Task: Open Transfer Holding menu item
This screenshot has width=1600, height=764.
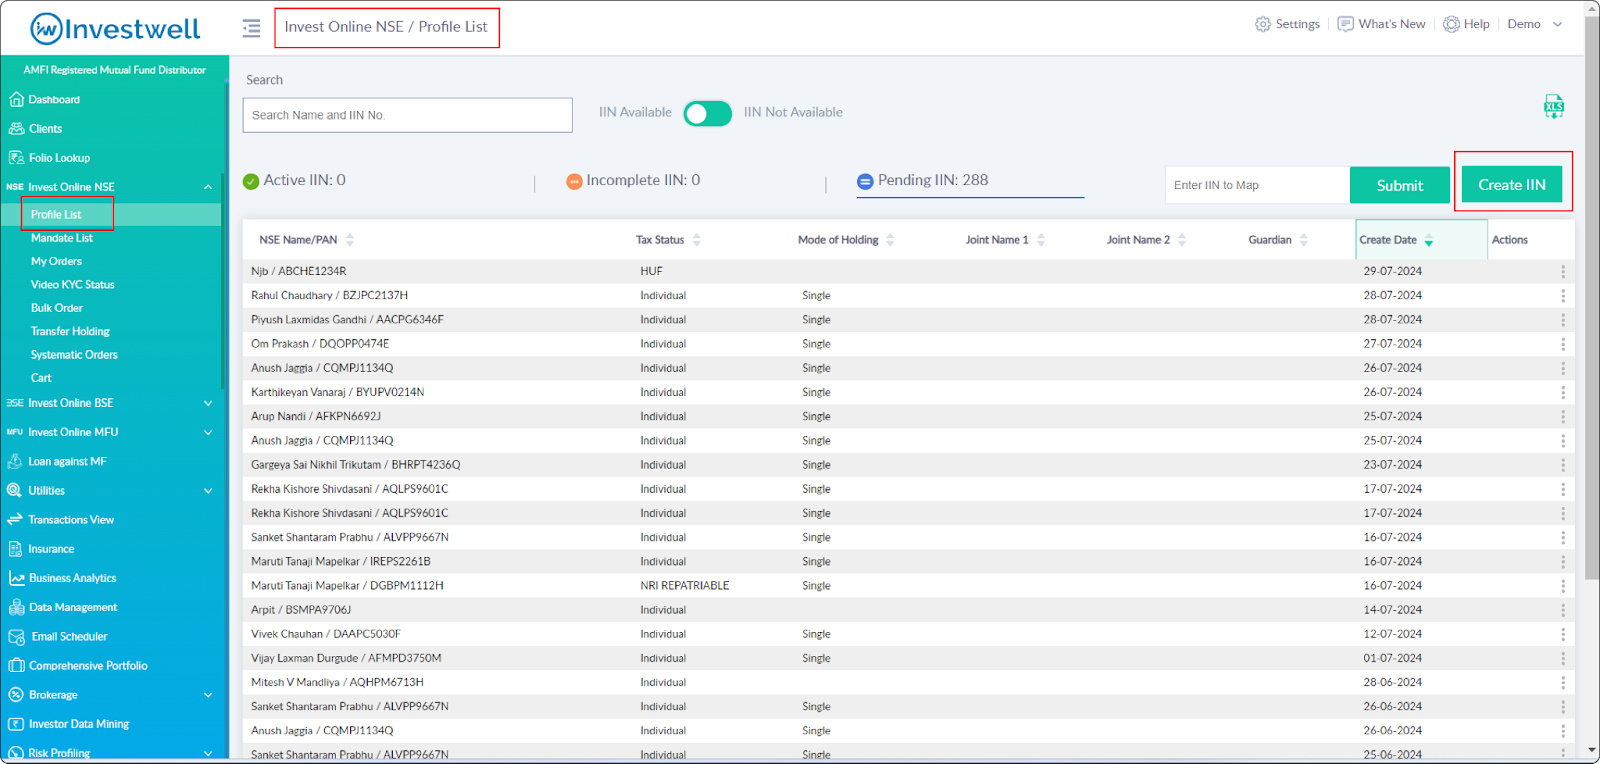Action: click(70, 331)
